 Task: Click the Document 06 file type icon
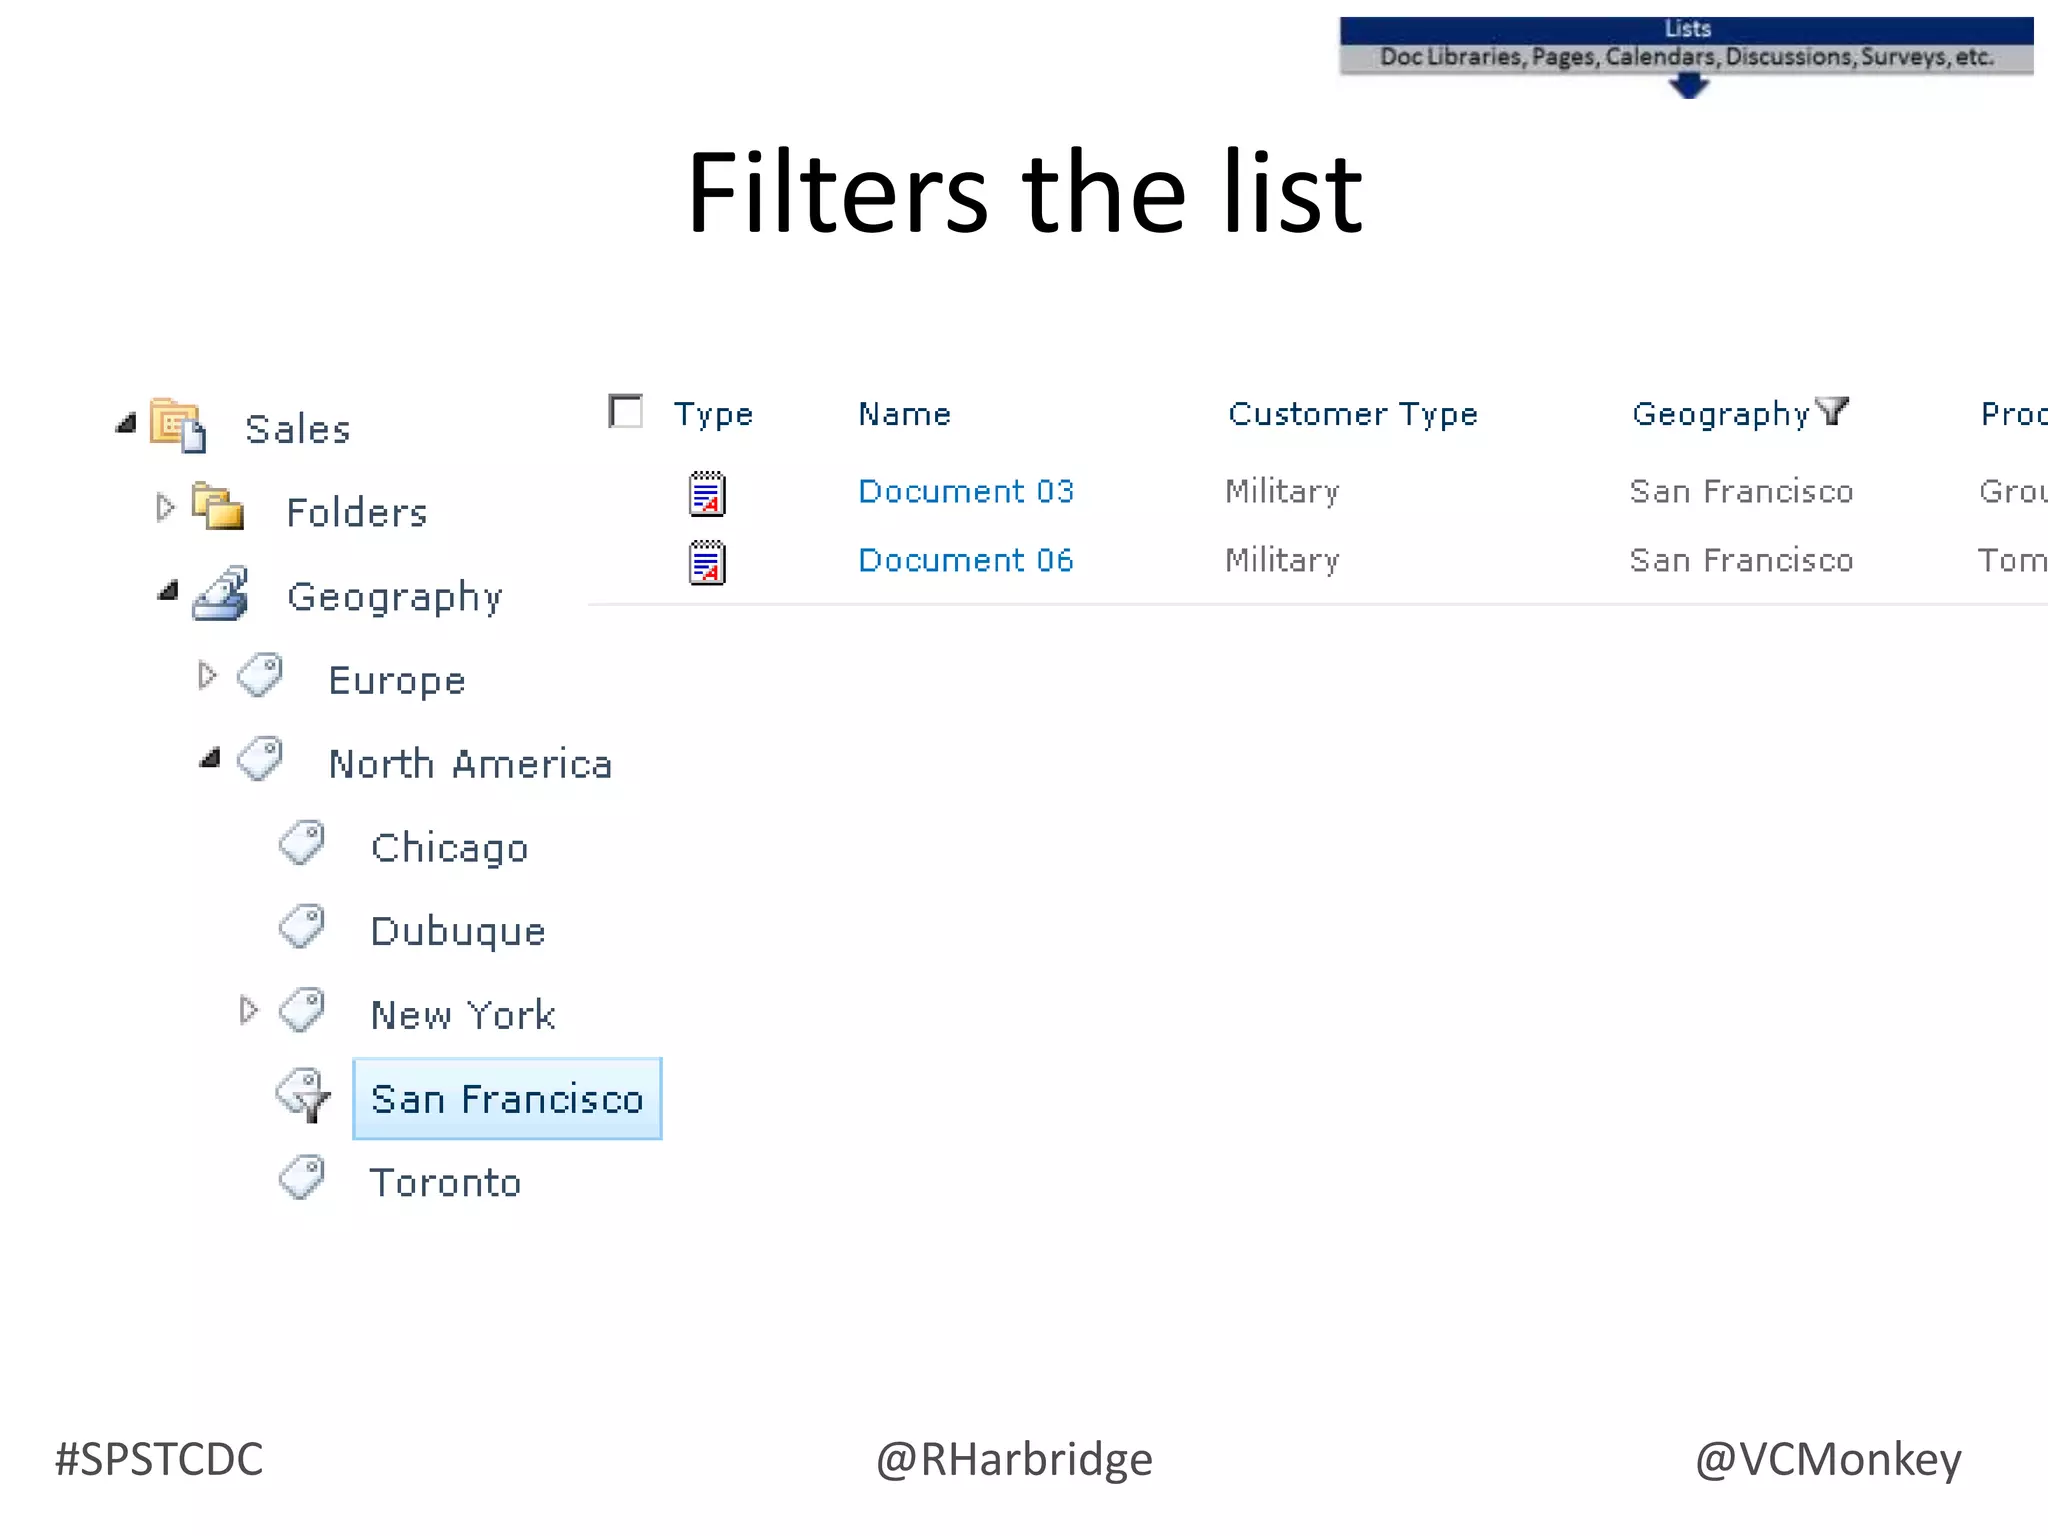[707, 562]
